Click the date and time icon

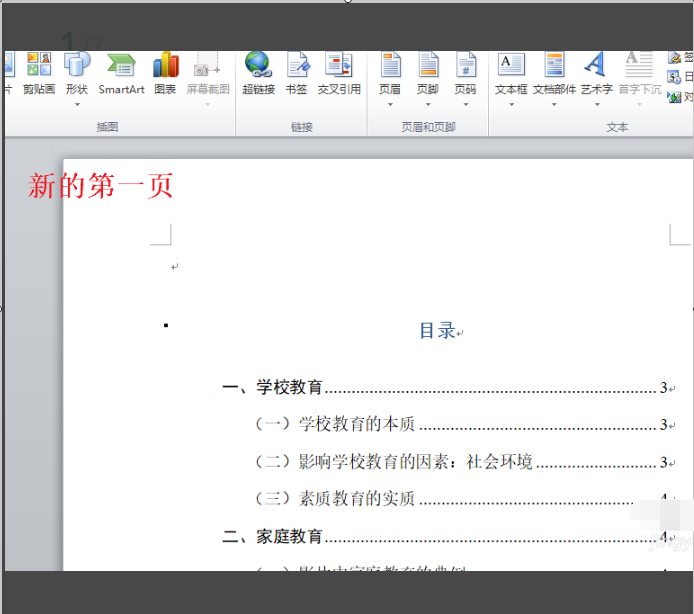[674, 77]
